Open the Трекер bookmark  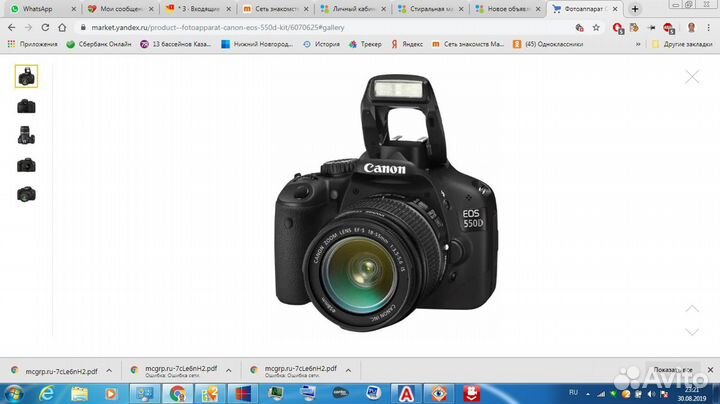tap(365, 44)
